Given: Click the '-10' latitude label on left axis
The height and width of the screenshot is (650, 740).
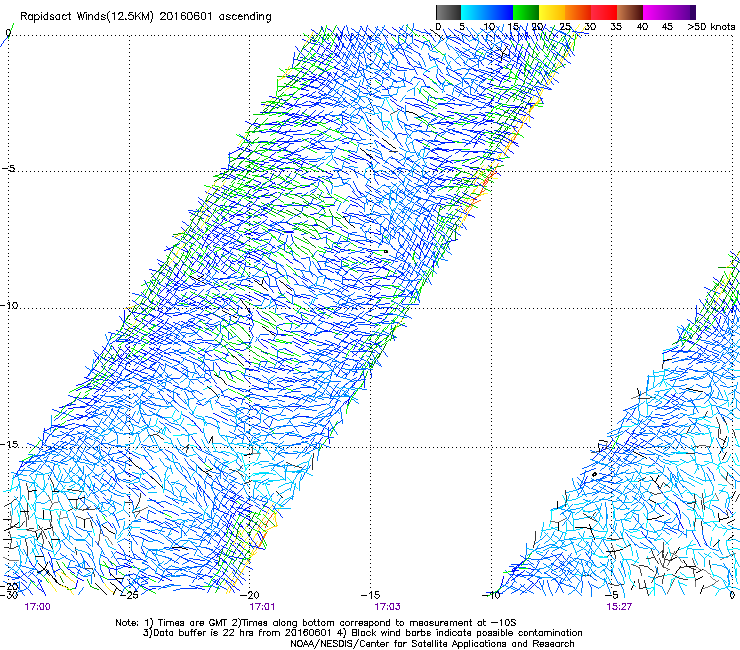Looking at the screenshot, I should click(9, 305).
